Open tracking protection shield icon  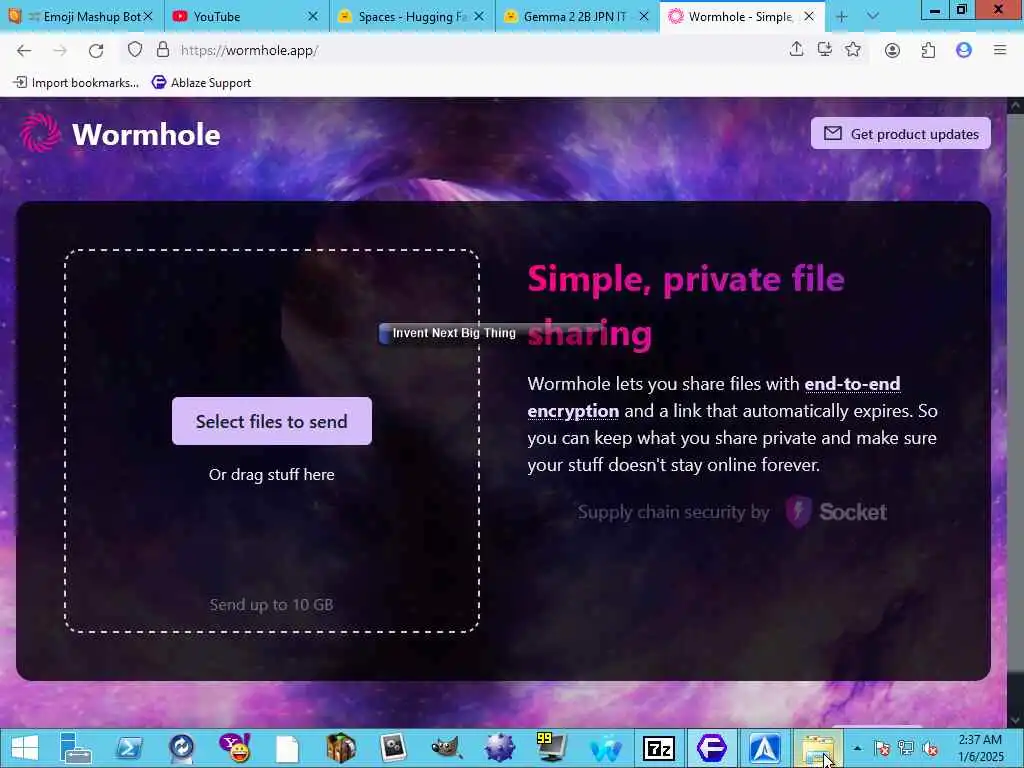(x=135, y=50)
